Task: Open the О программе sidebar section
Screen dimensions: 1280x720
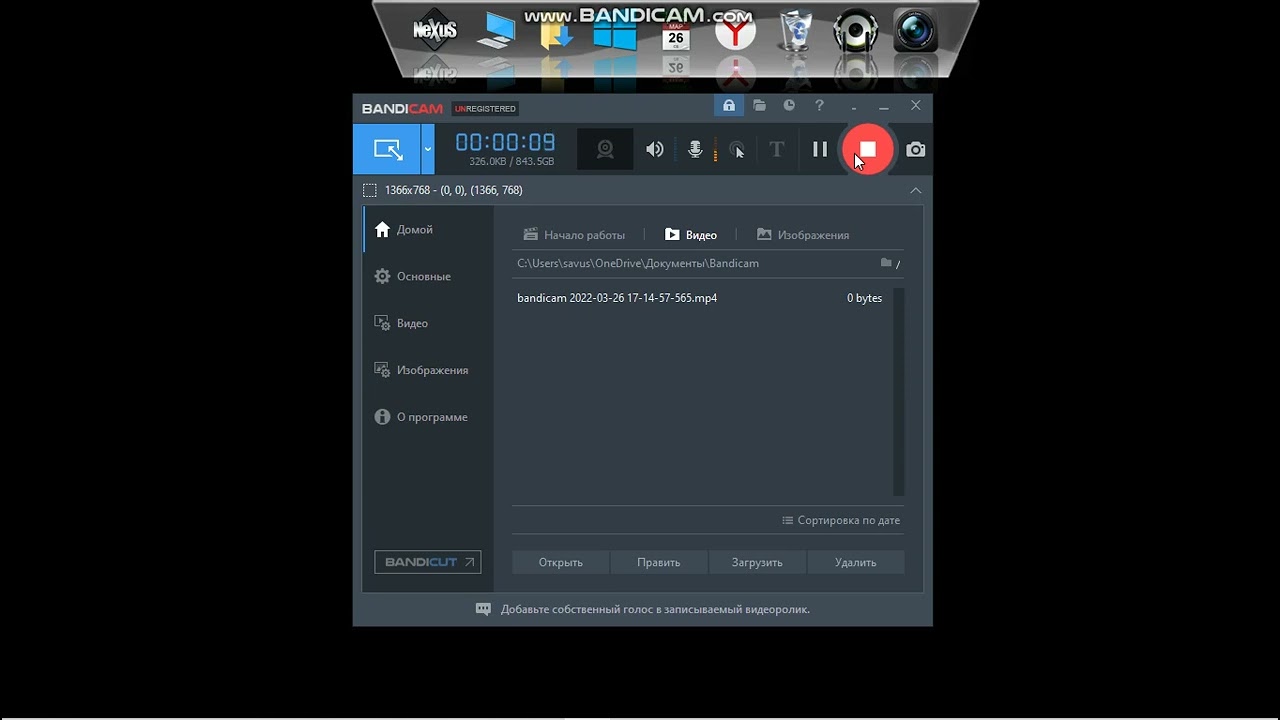Action: point(427,417)
